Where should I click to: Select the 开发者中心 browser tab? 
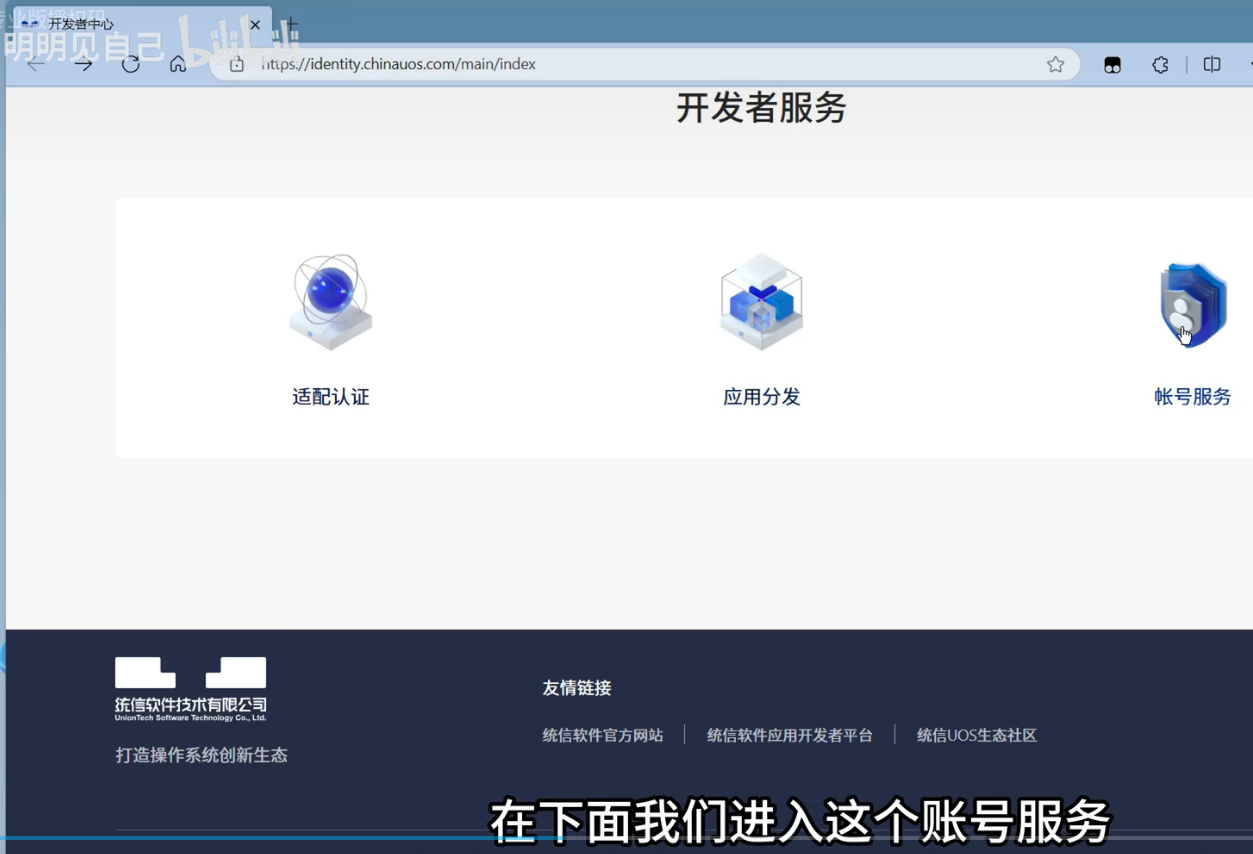click(140, 24)
